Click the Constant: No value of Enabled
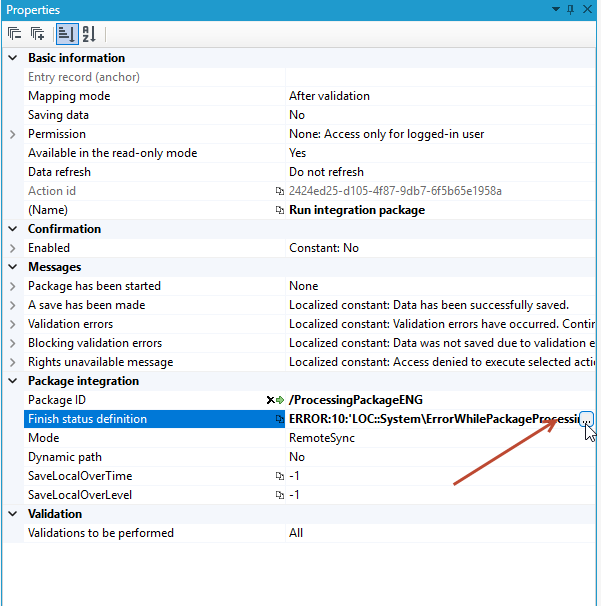The width and height of the screenshot is (601, 606). 324,248
